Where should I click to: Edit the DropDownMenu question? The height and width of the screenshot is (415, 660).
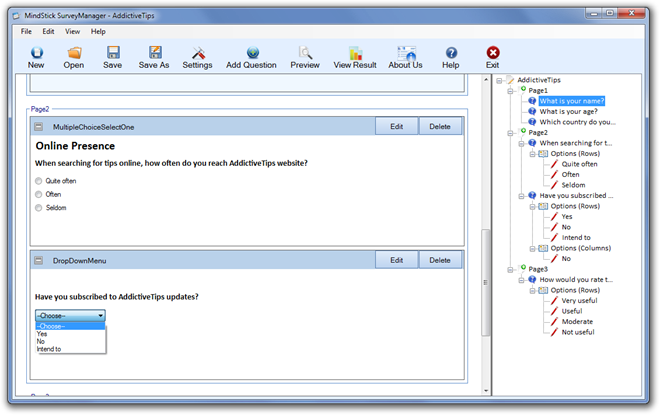coord(397,260)
